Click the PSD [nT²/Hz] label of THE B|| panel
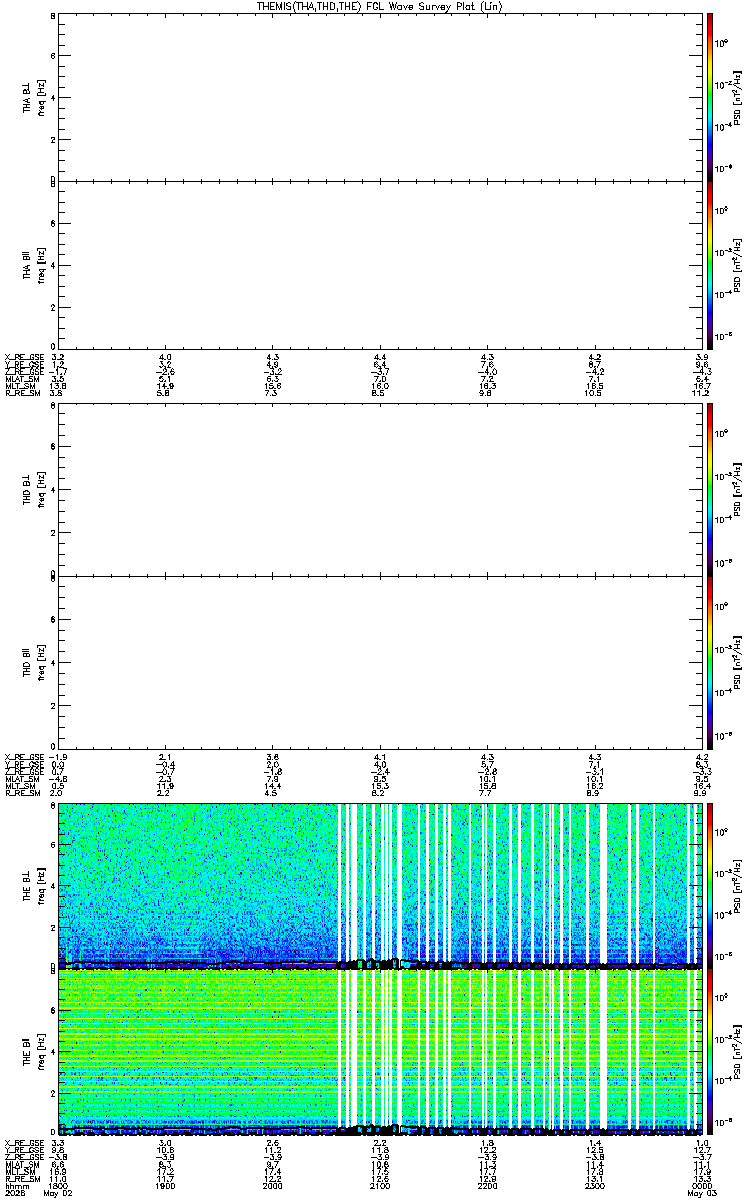This screenshot has height=1200, width=750. pos(737,1053)
